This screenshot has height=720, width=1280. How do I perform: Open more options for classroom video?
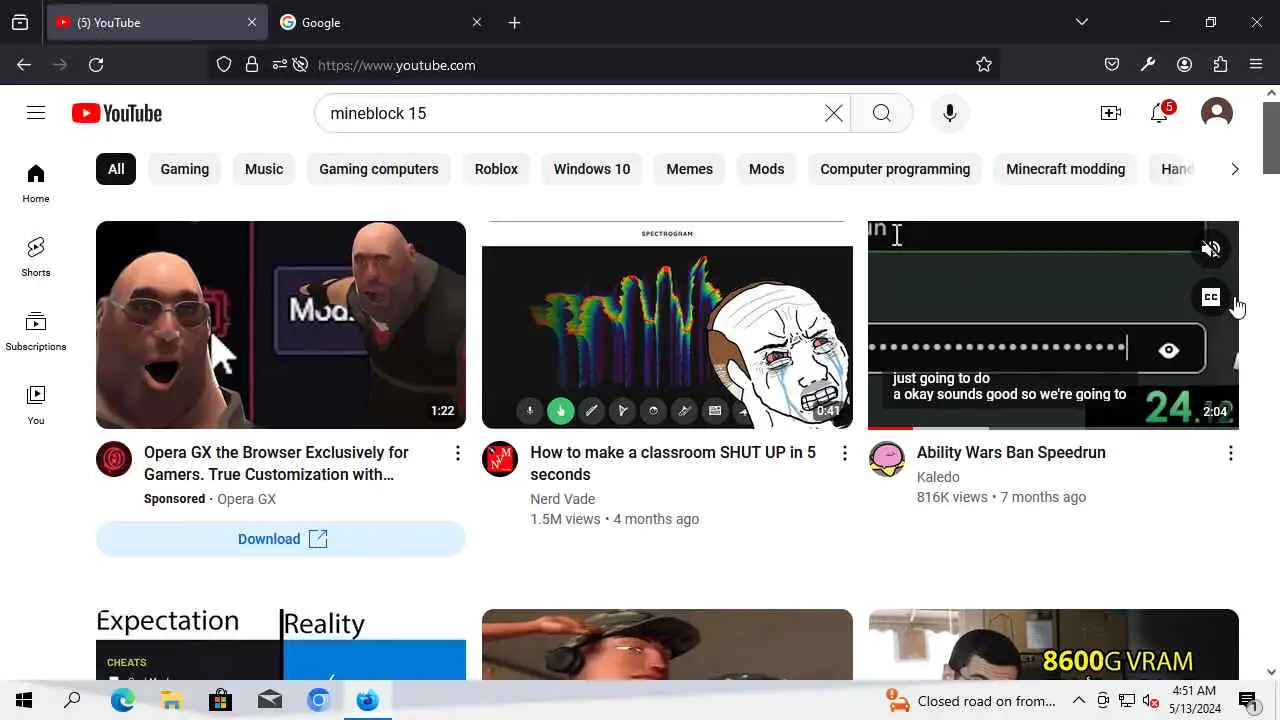coord(844,453)
